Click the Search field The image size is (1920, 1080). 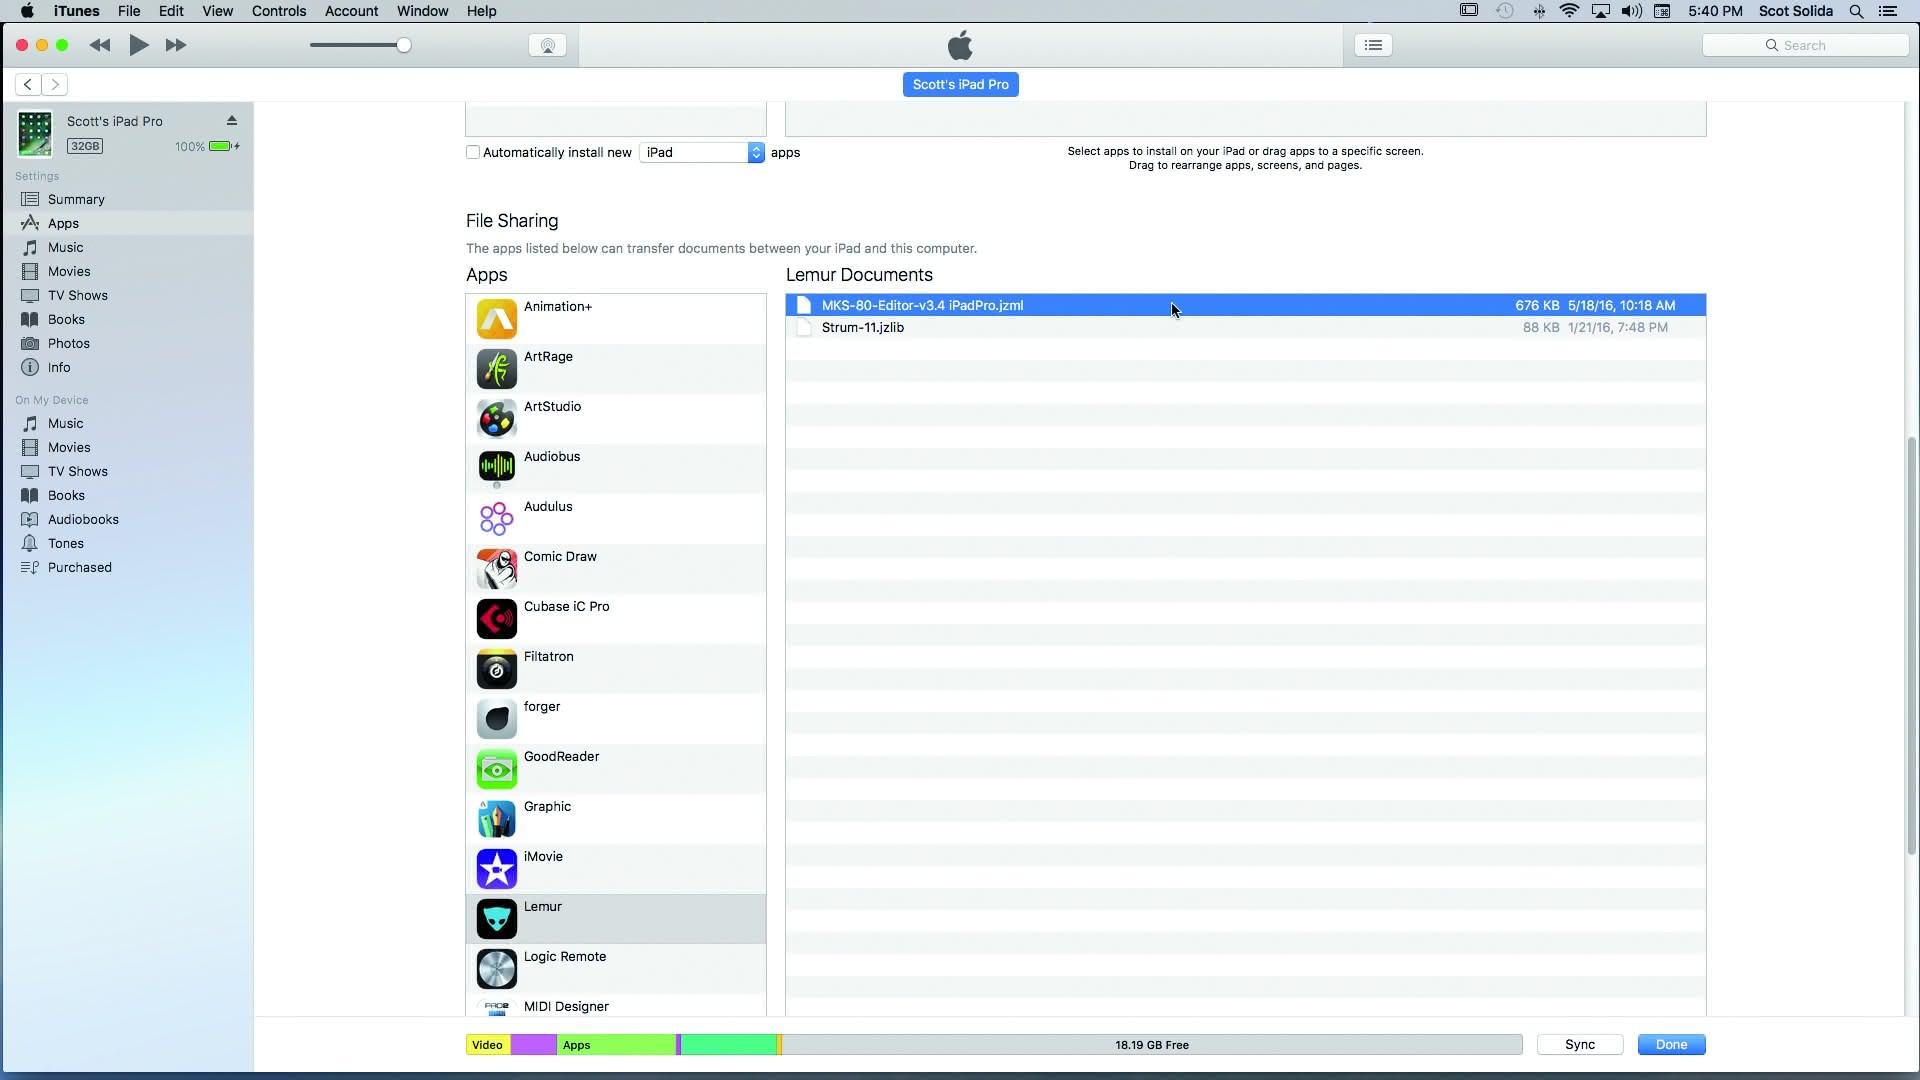[x=1805, y=45]
